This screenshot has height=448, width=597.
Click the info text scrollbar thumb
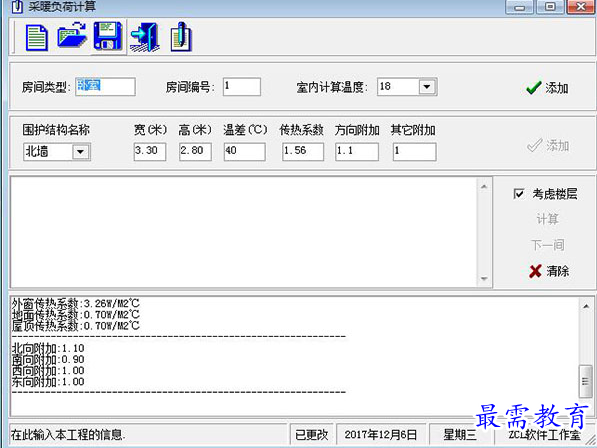(x=586, y=381)
